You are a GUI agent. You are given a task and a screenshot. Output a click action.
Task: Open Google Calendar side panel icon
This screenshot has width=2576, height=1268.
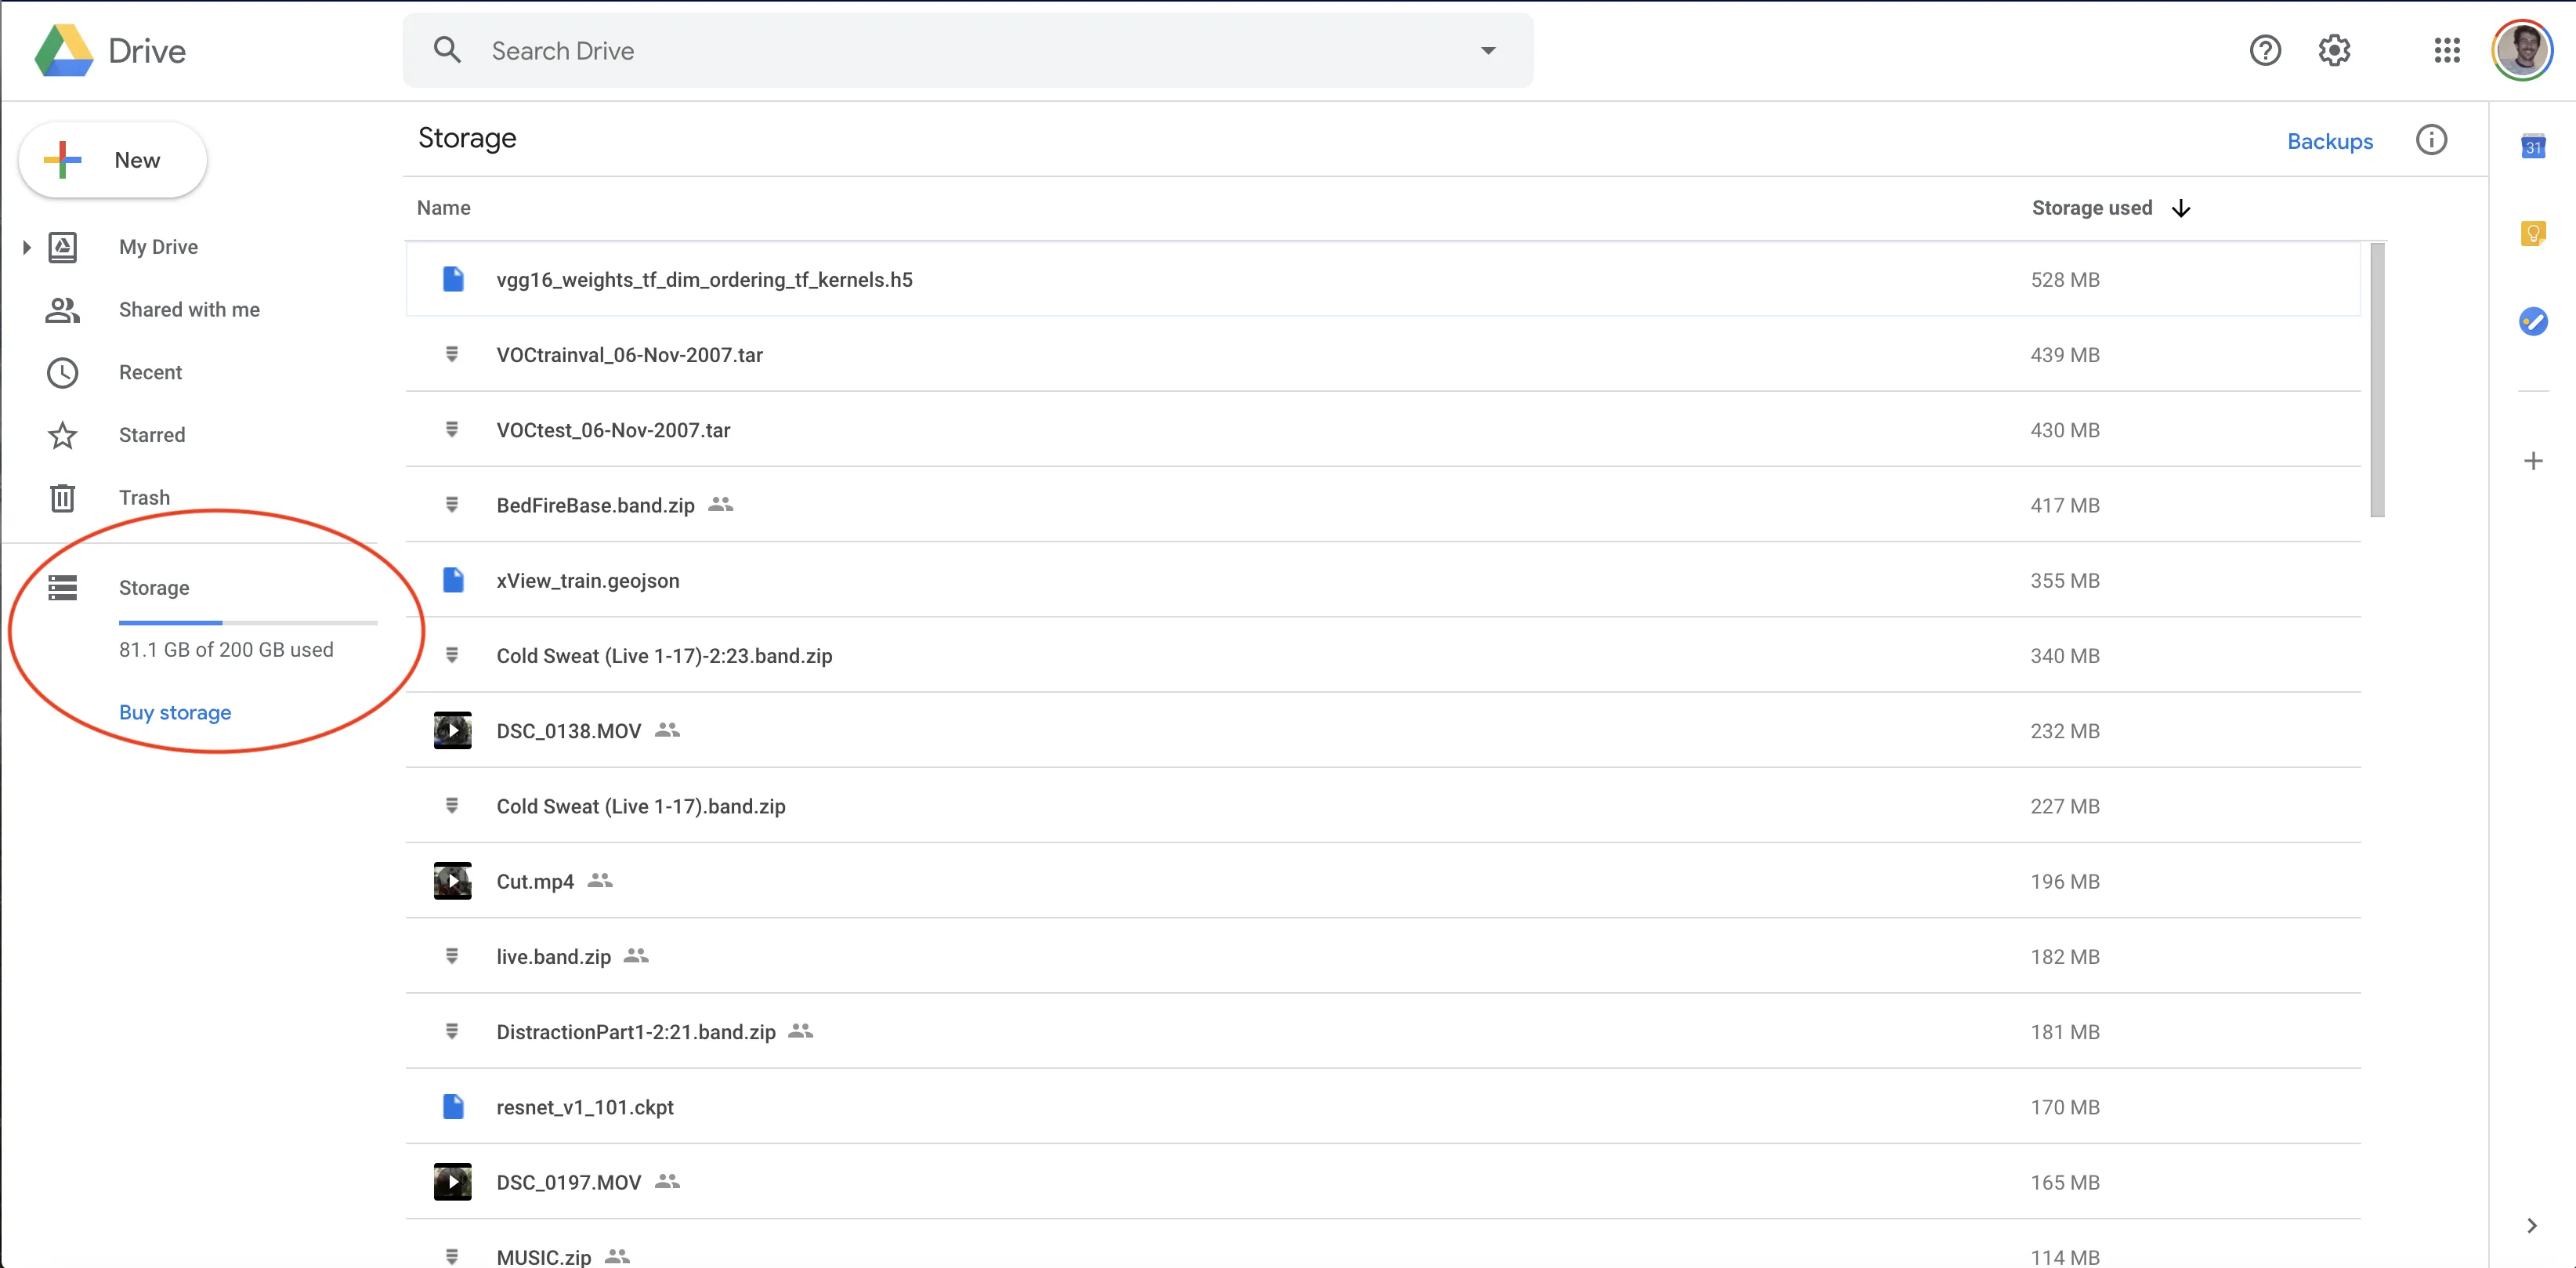tap(2532, 147)
